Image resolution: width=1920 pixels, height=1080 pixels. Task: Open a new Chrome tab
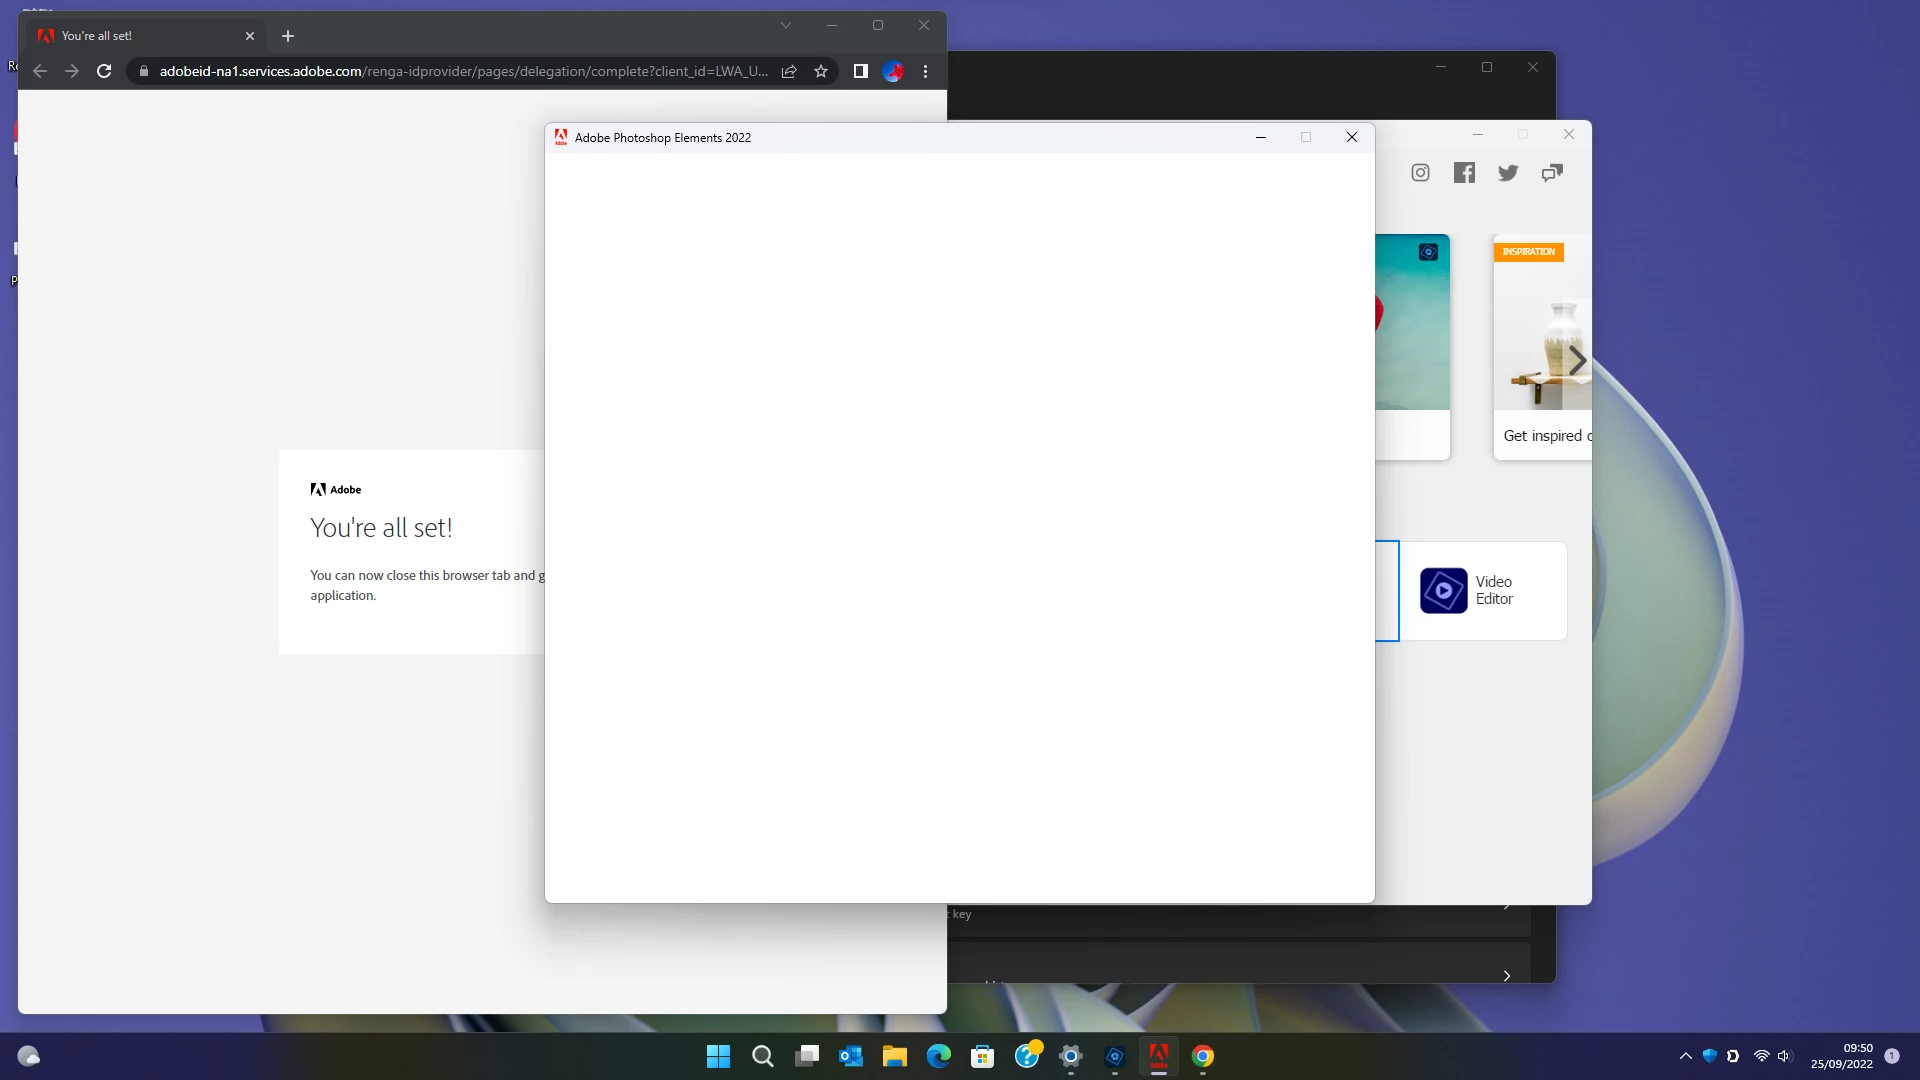coord(288,36)
